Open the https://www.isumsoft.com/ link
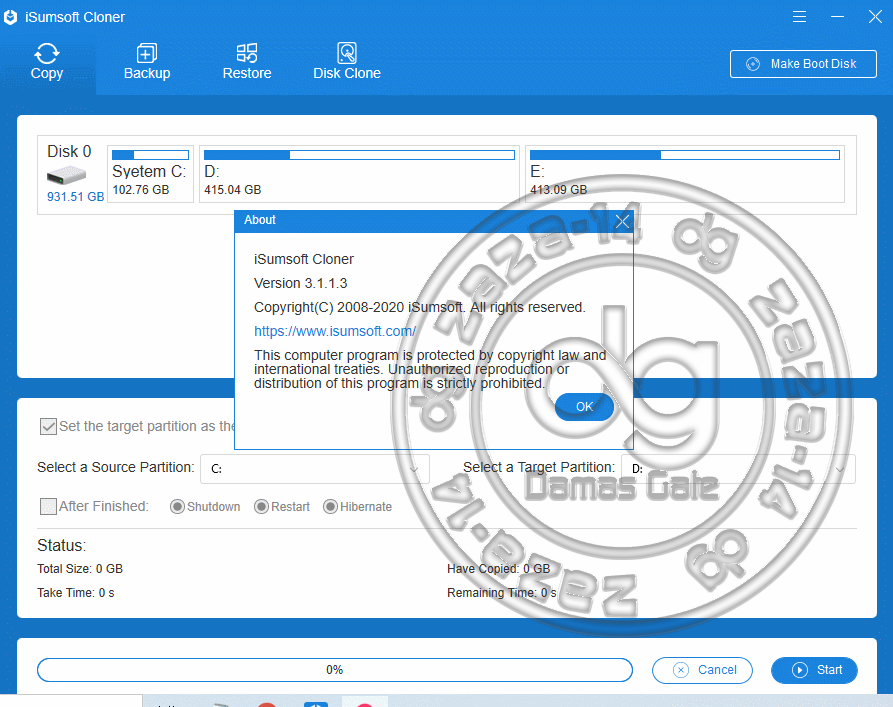The height and width of the screenshot is (707, 893). [335, 331]
